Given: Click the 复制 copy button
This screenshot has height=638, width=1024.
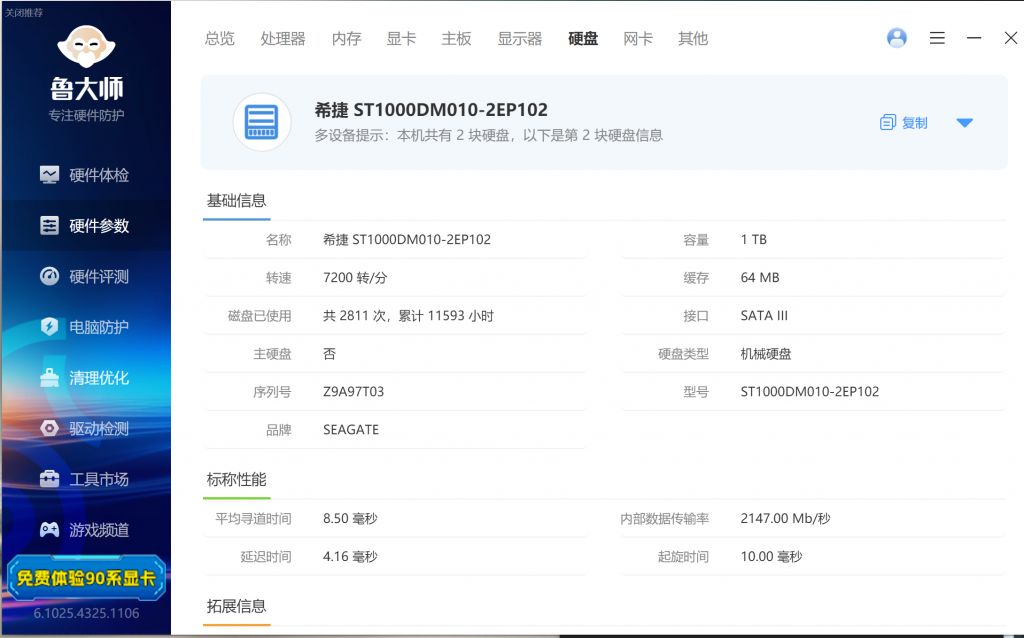Looking at the screenshot, I should tap(903, 122).
